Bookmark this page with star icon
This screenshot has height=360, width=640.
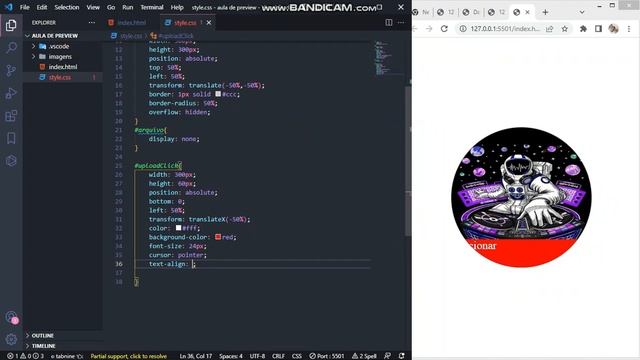pyautogui.click(x=564, y=29)
